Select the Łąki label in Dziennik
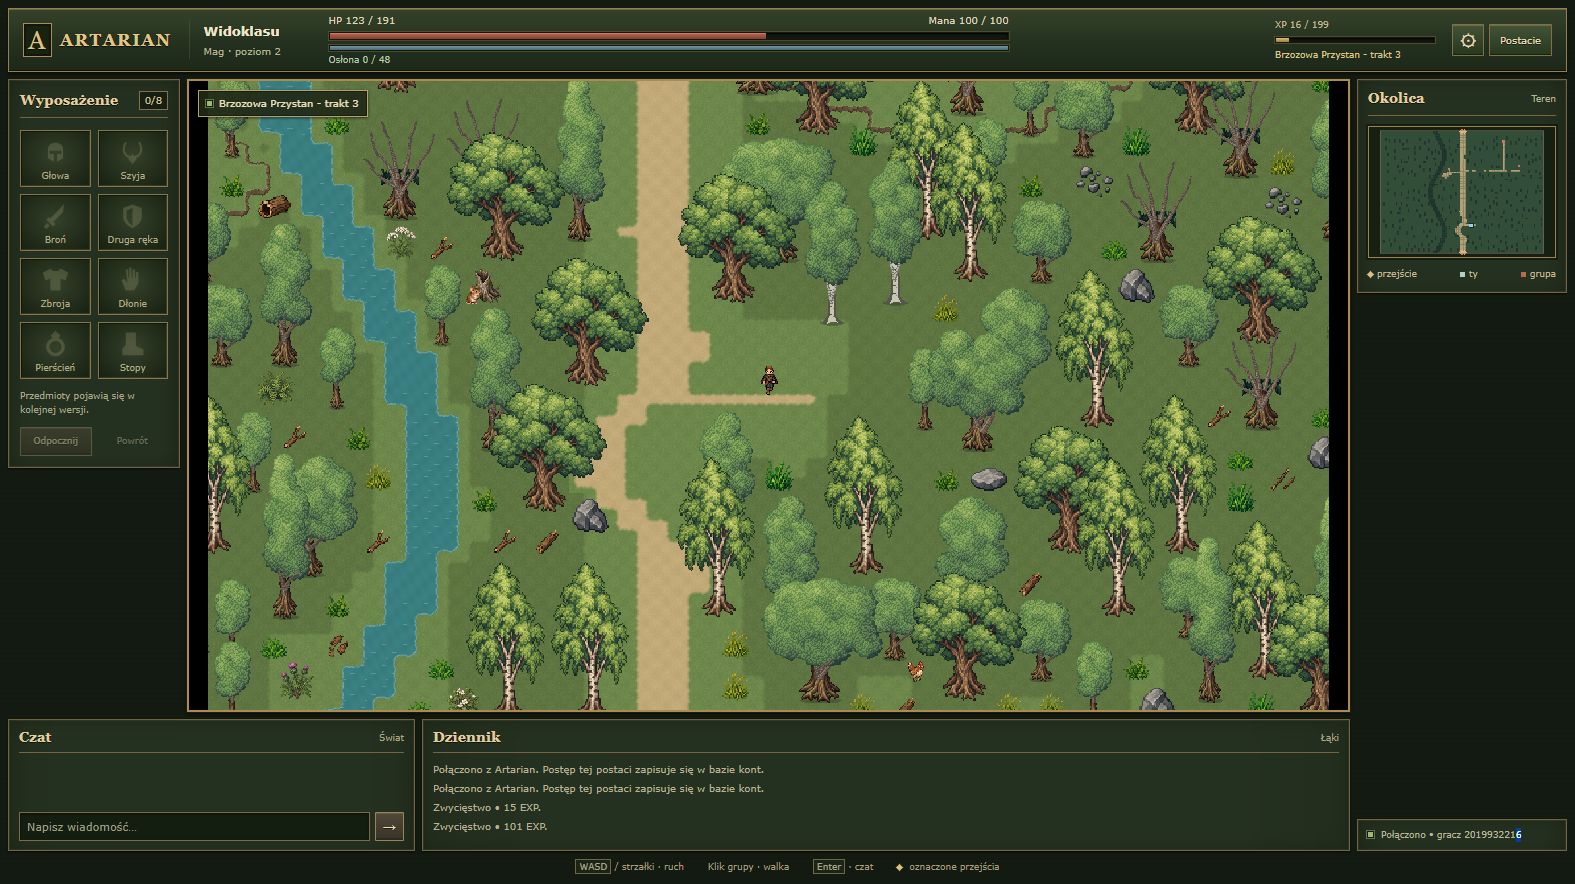Screen dimensions: 1575x884 (x=1329, y=738)
